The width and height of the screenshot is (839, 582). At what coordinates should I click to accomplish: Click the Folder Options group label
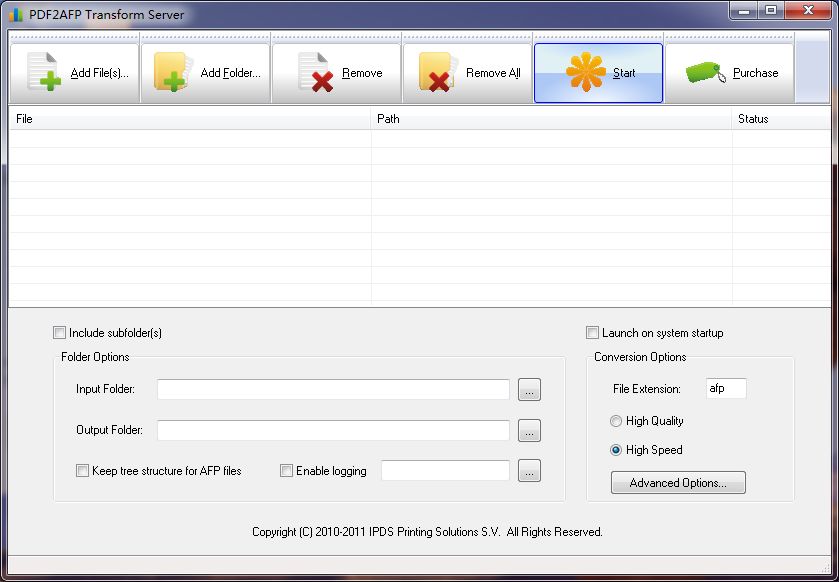coord(95,357)
